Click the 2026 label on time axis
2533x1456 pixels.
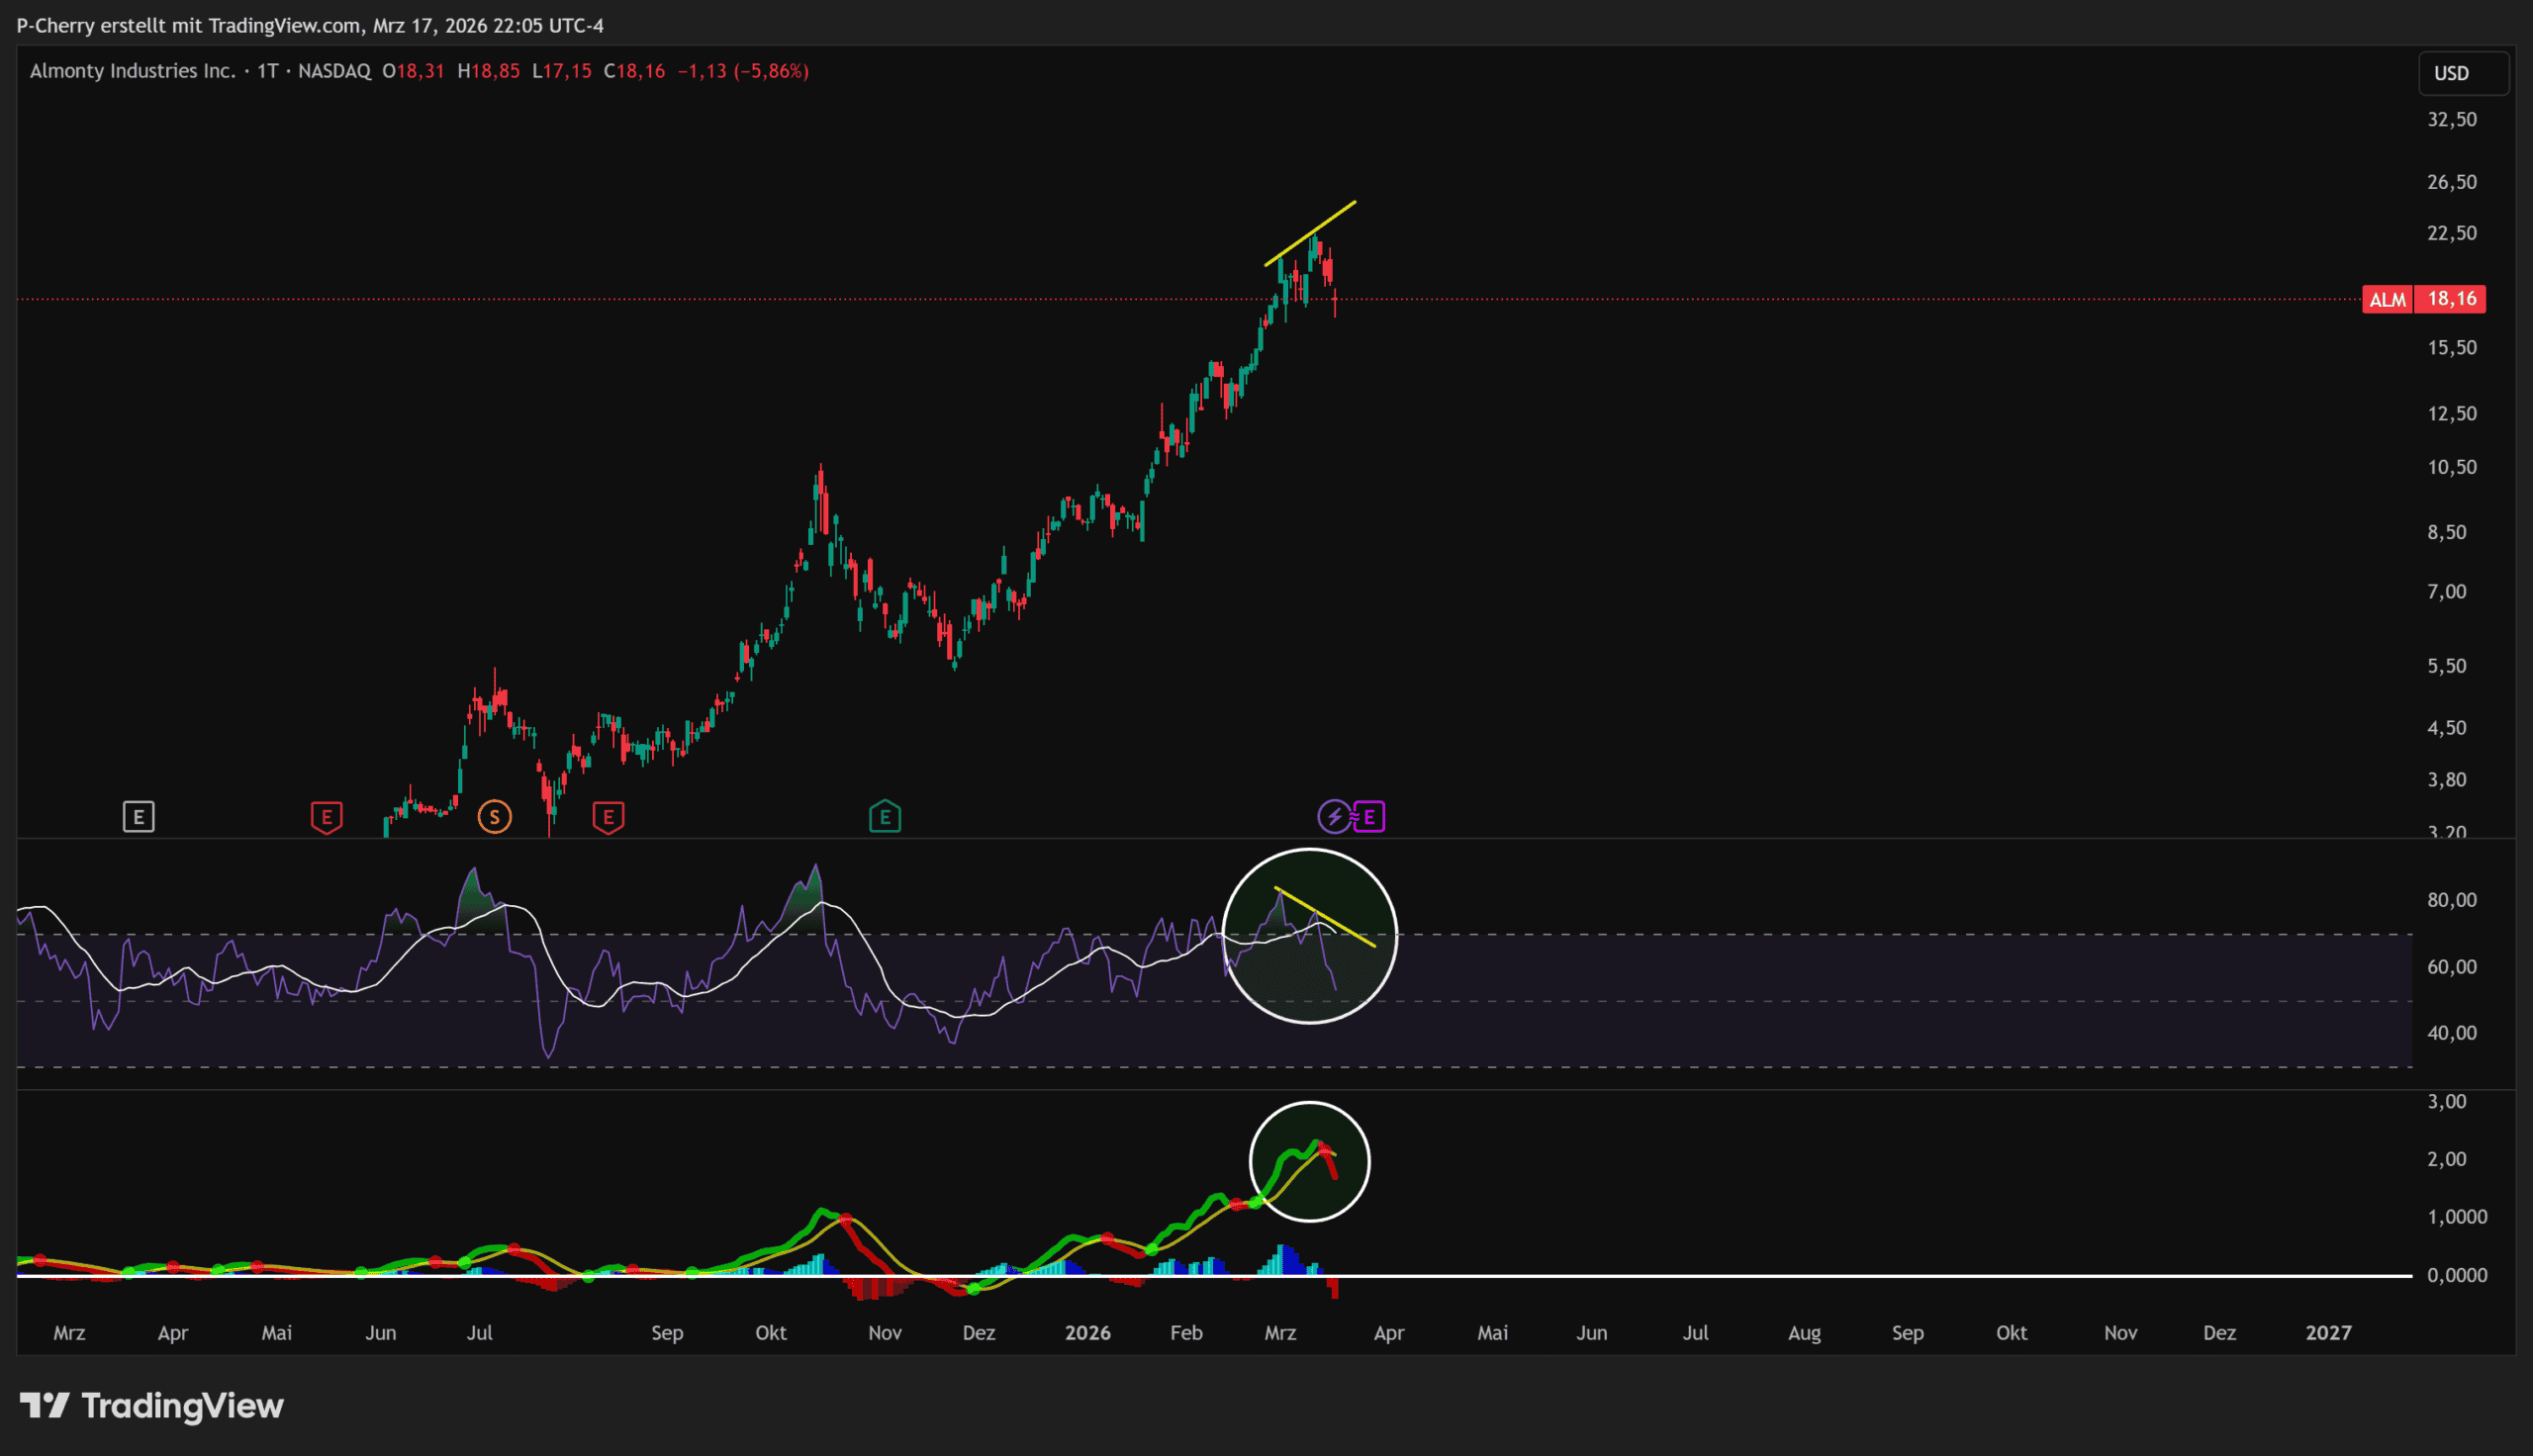[x=1087, y=1333]
